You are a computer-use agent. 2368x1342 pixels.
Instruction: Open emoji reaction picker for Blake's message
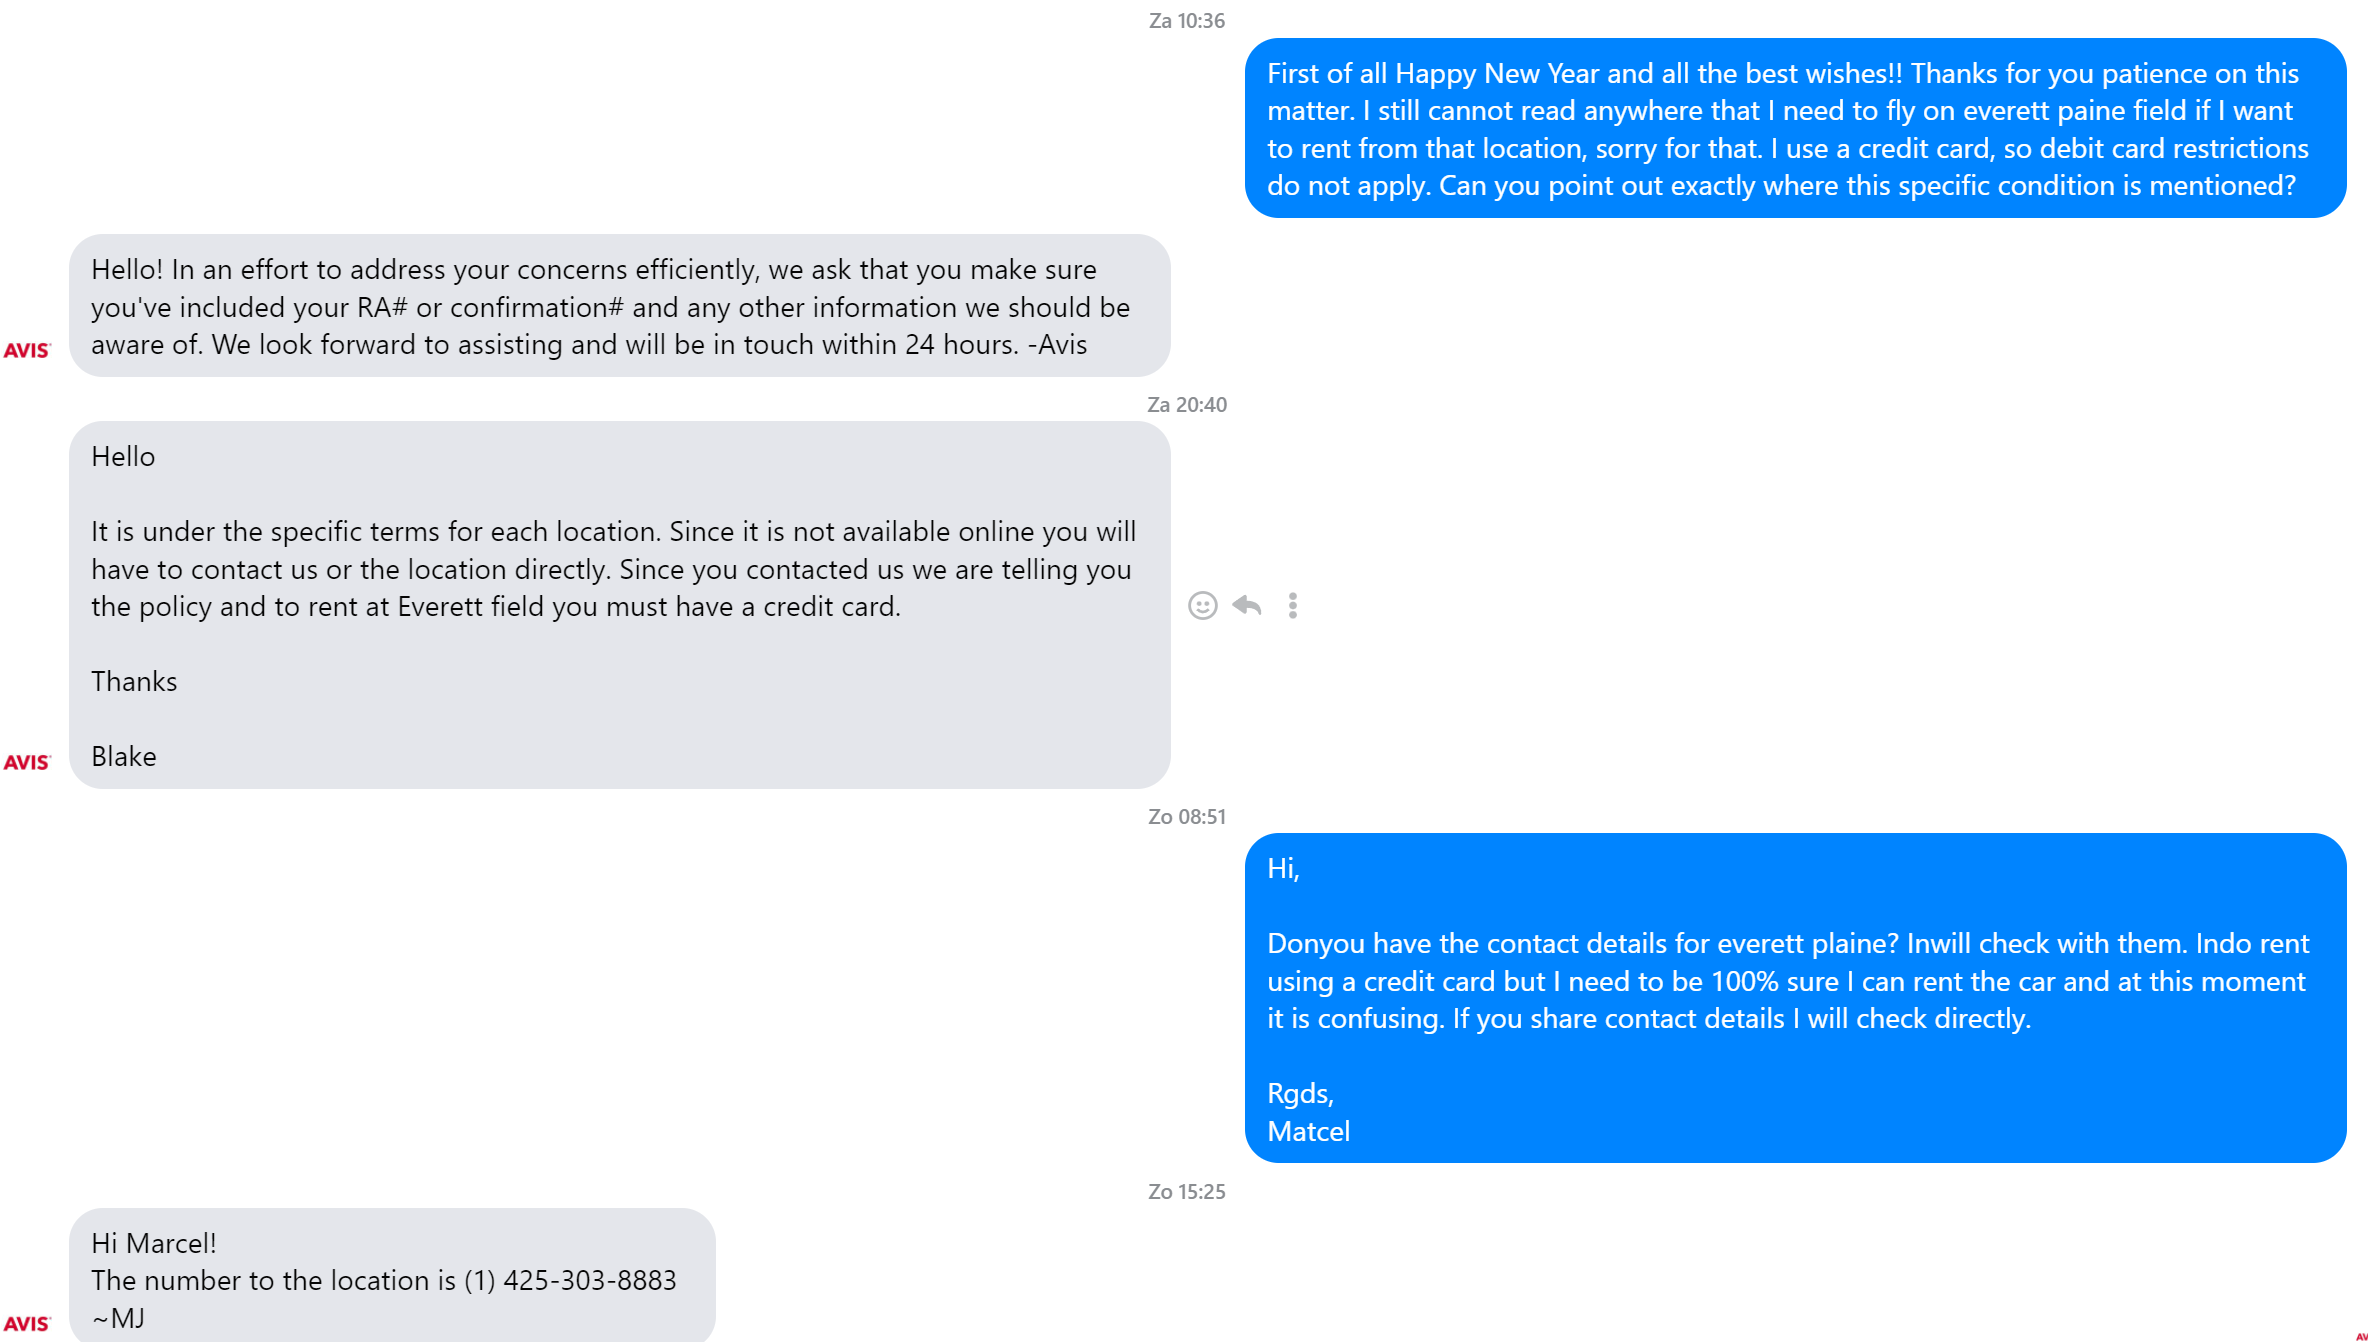(x=1202, y=606)
